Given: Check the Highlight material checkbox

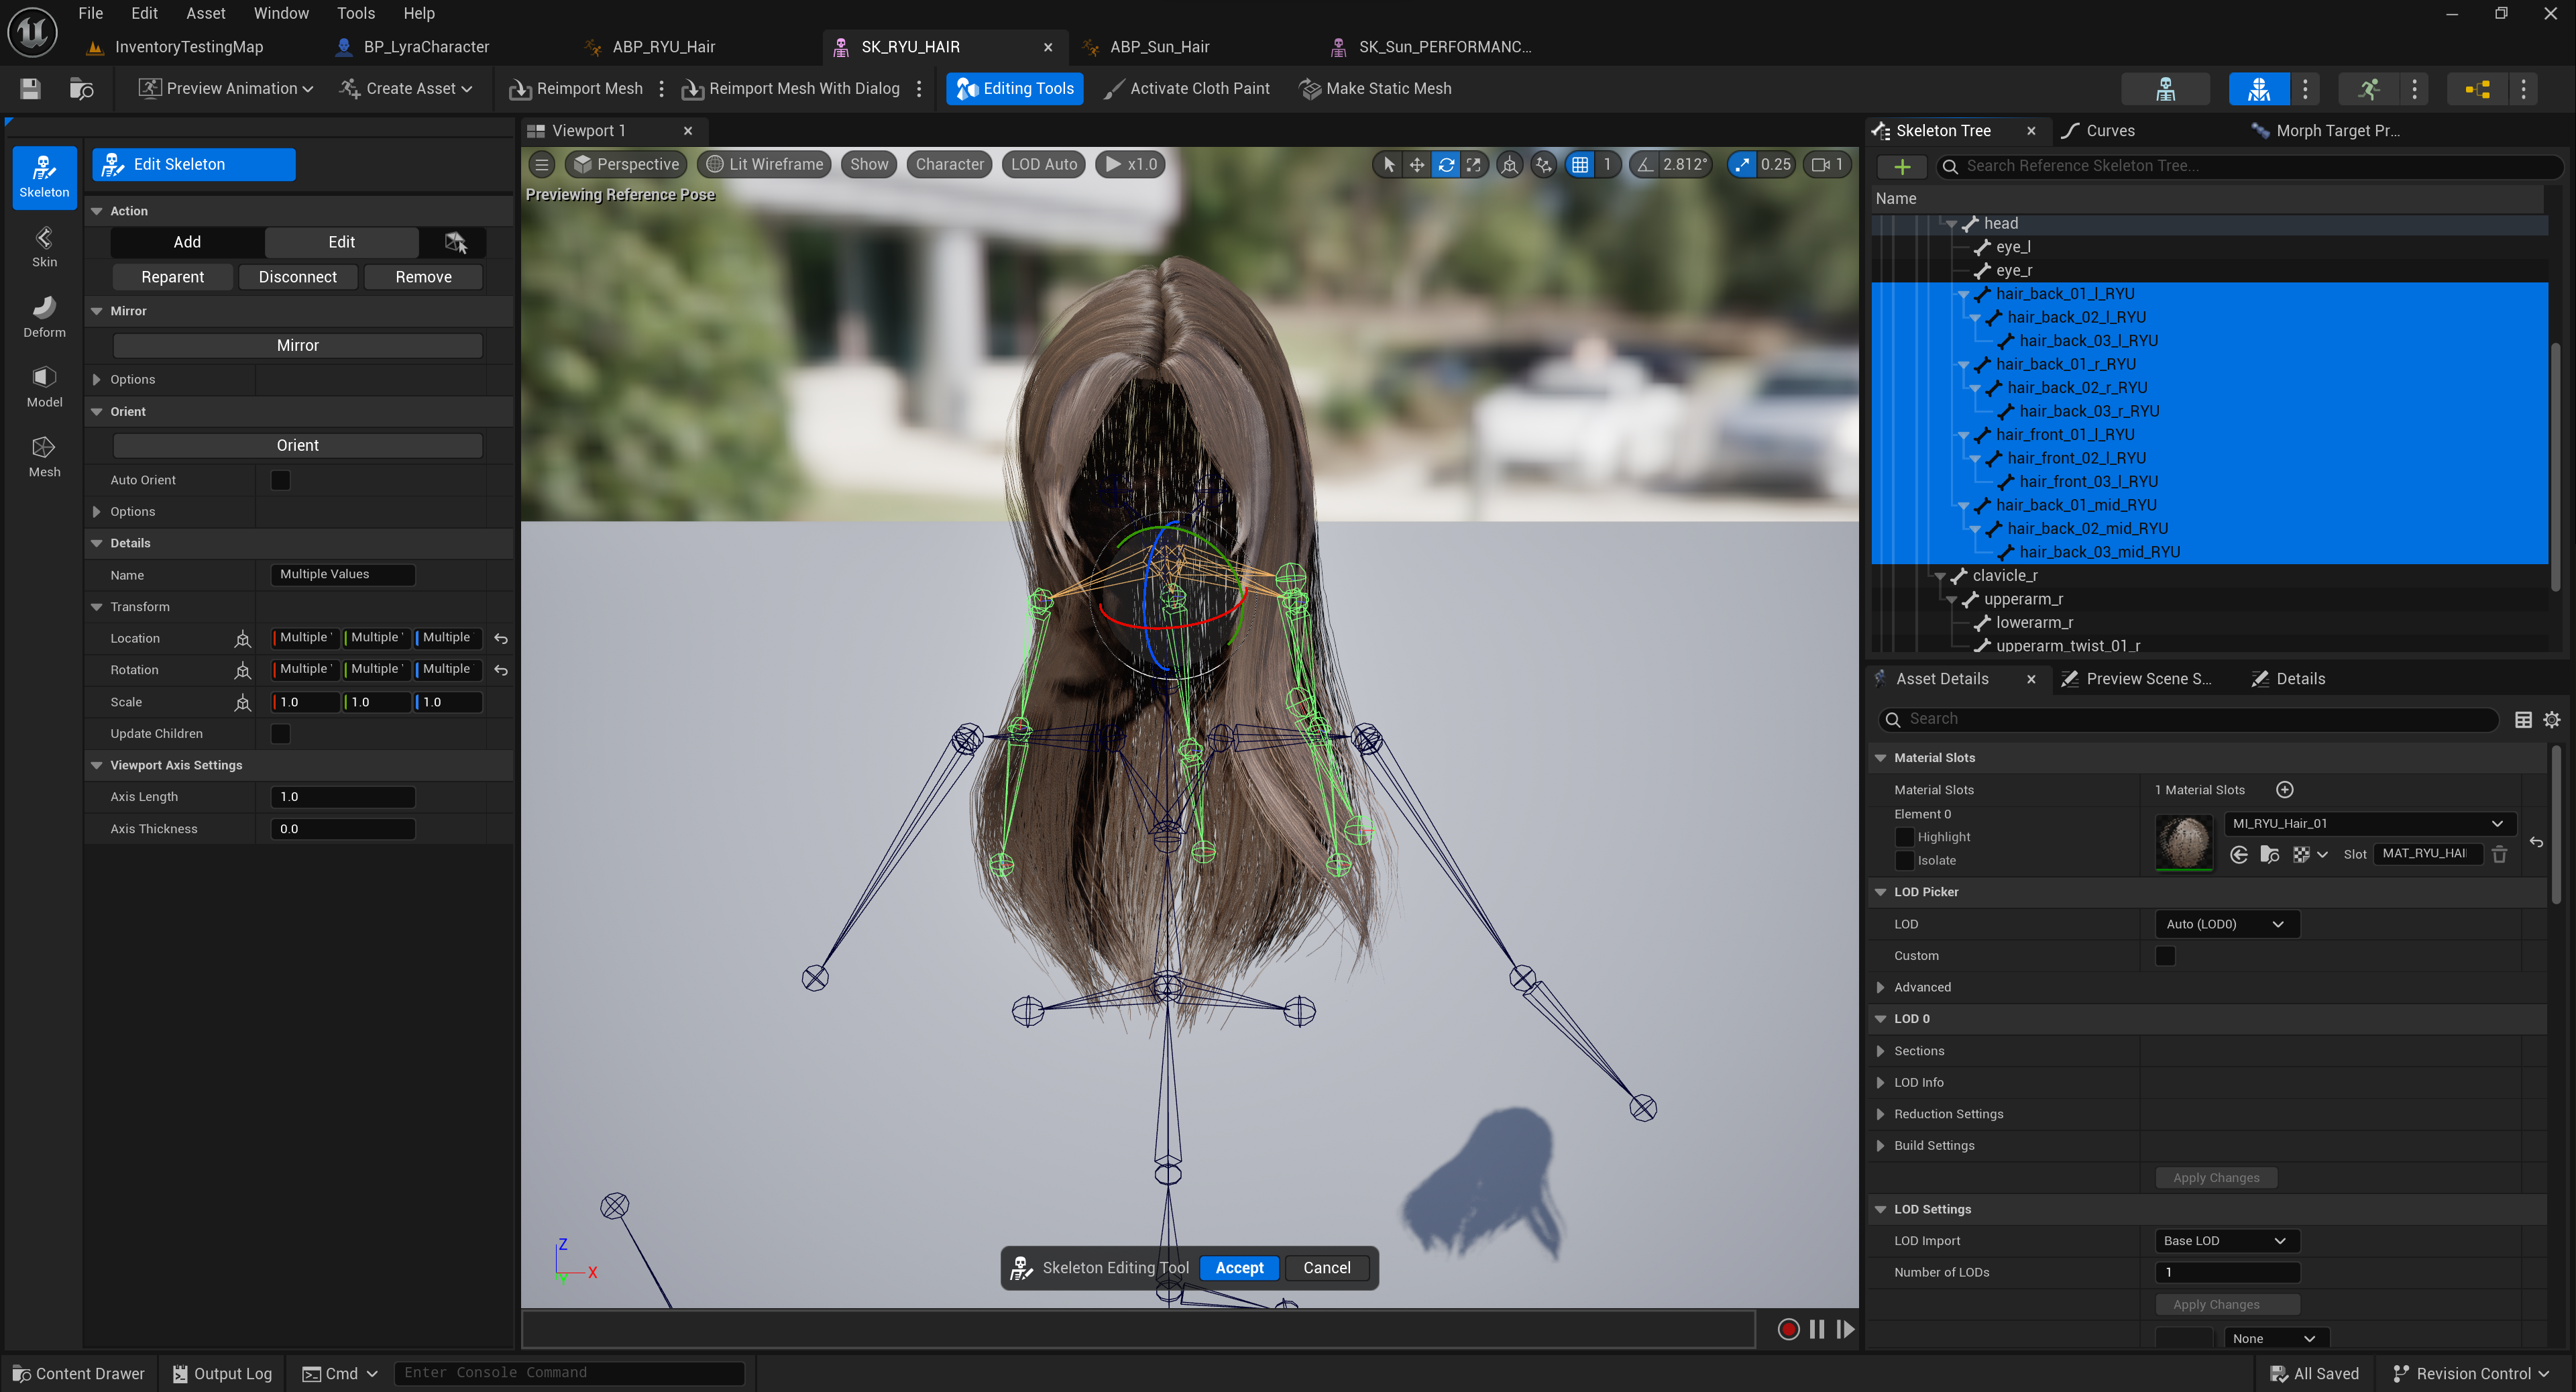Looking at the screenshot, I should tap(1904, 837).
